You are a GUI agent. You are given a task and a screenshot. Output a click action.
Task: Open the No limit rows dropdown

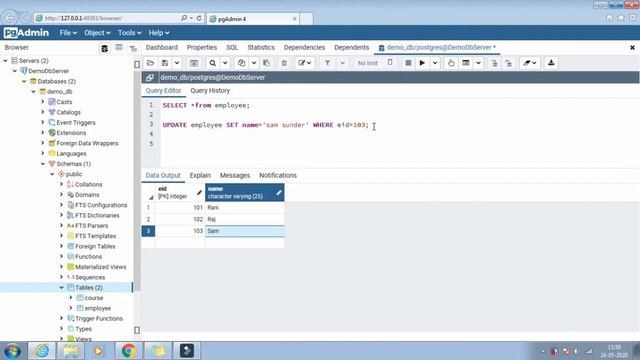click(375, 63)
